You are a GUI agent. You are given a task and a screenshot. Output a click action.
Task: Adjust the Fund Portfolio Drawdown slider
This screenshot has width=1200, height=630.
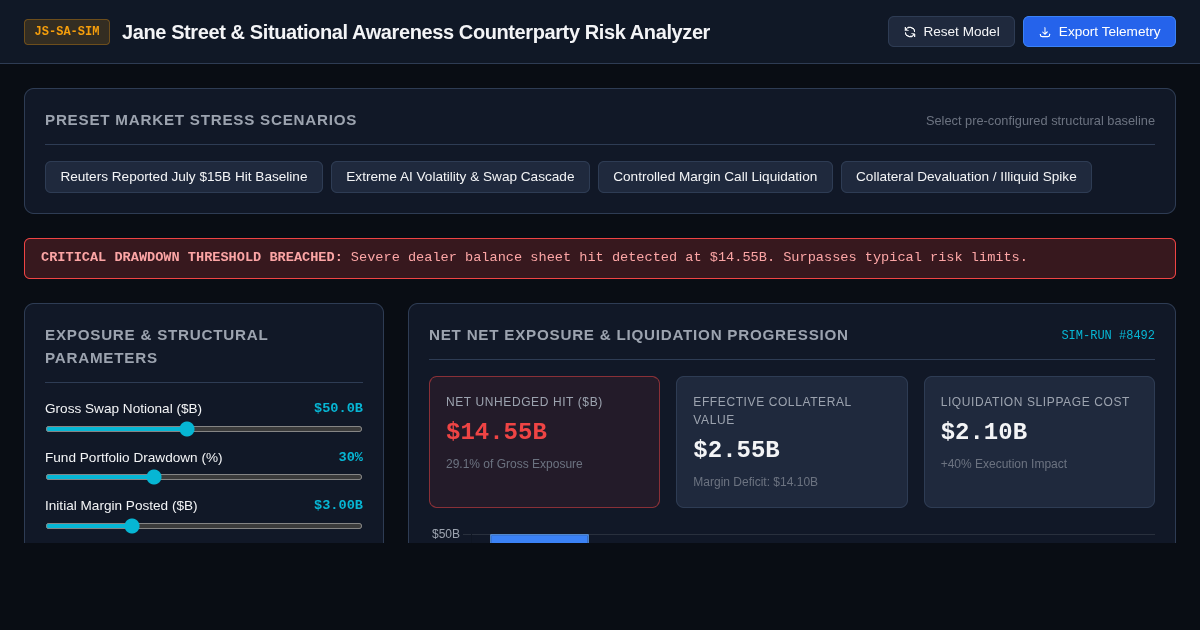click(204, 477)
